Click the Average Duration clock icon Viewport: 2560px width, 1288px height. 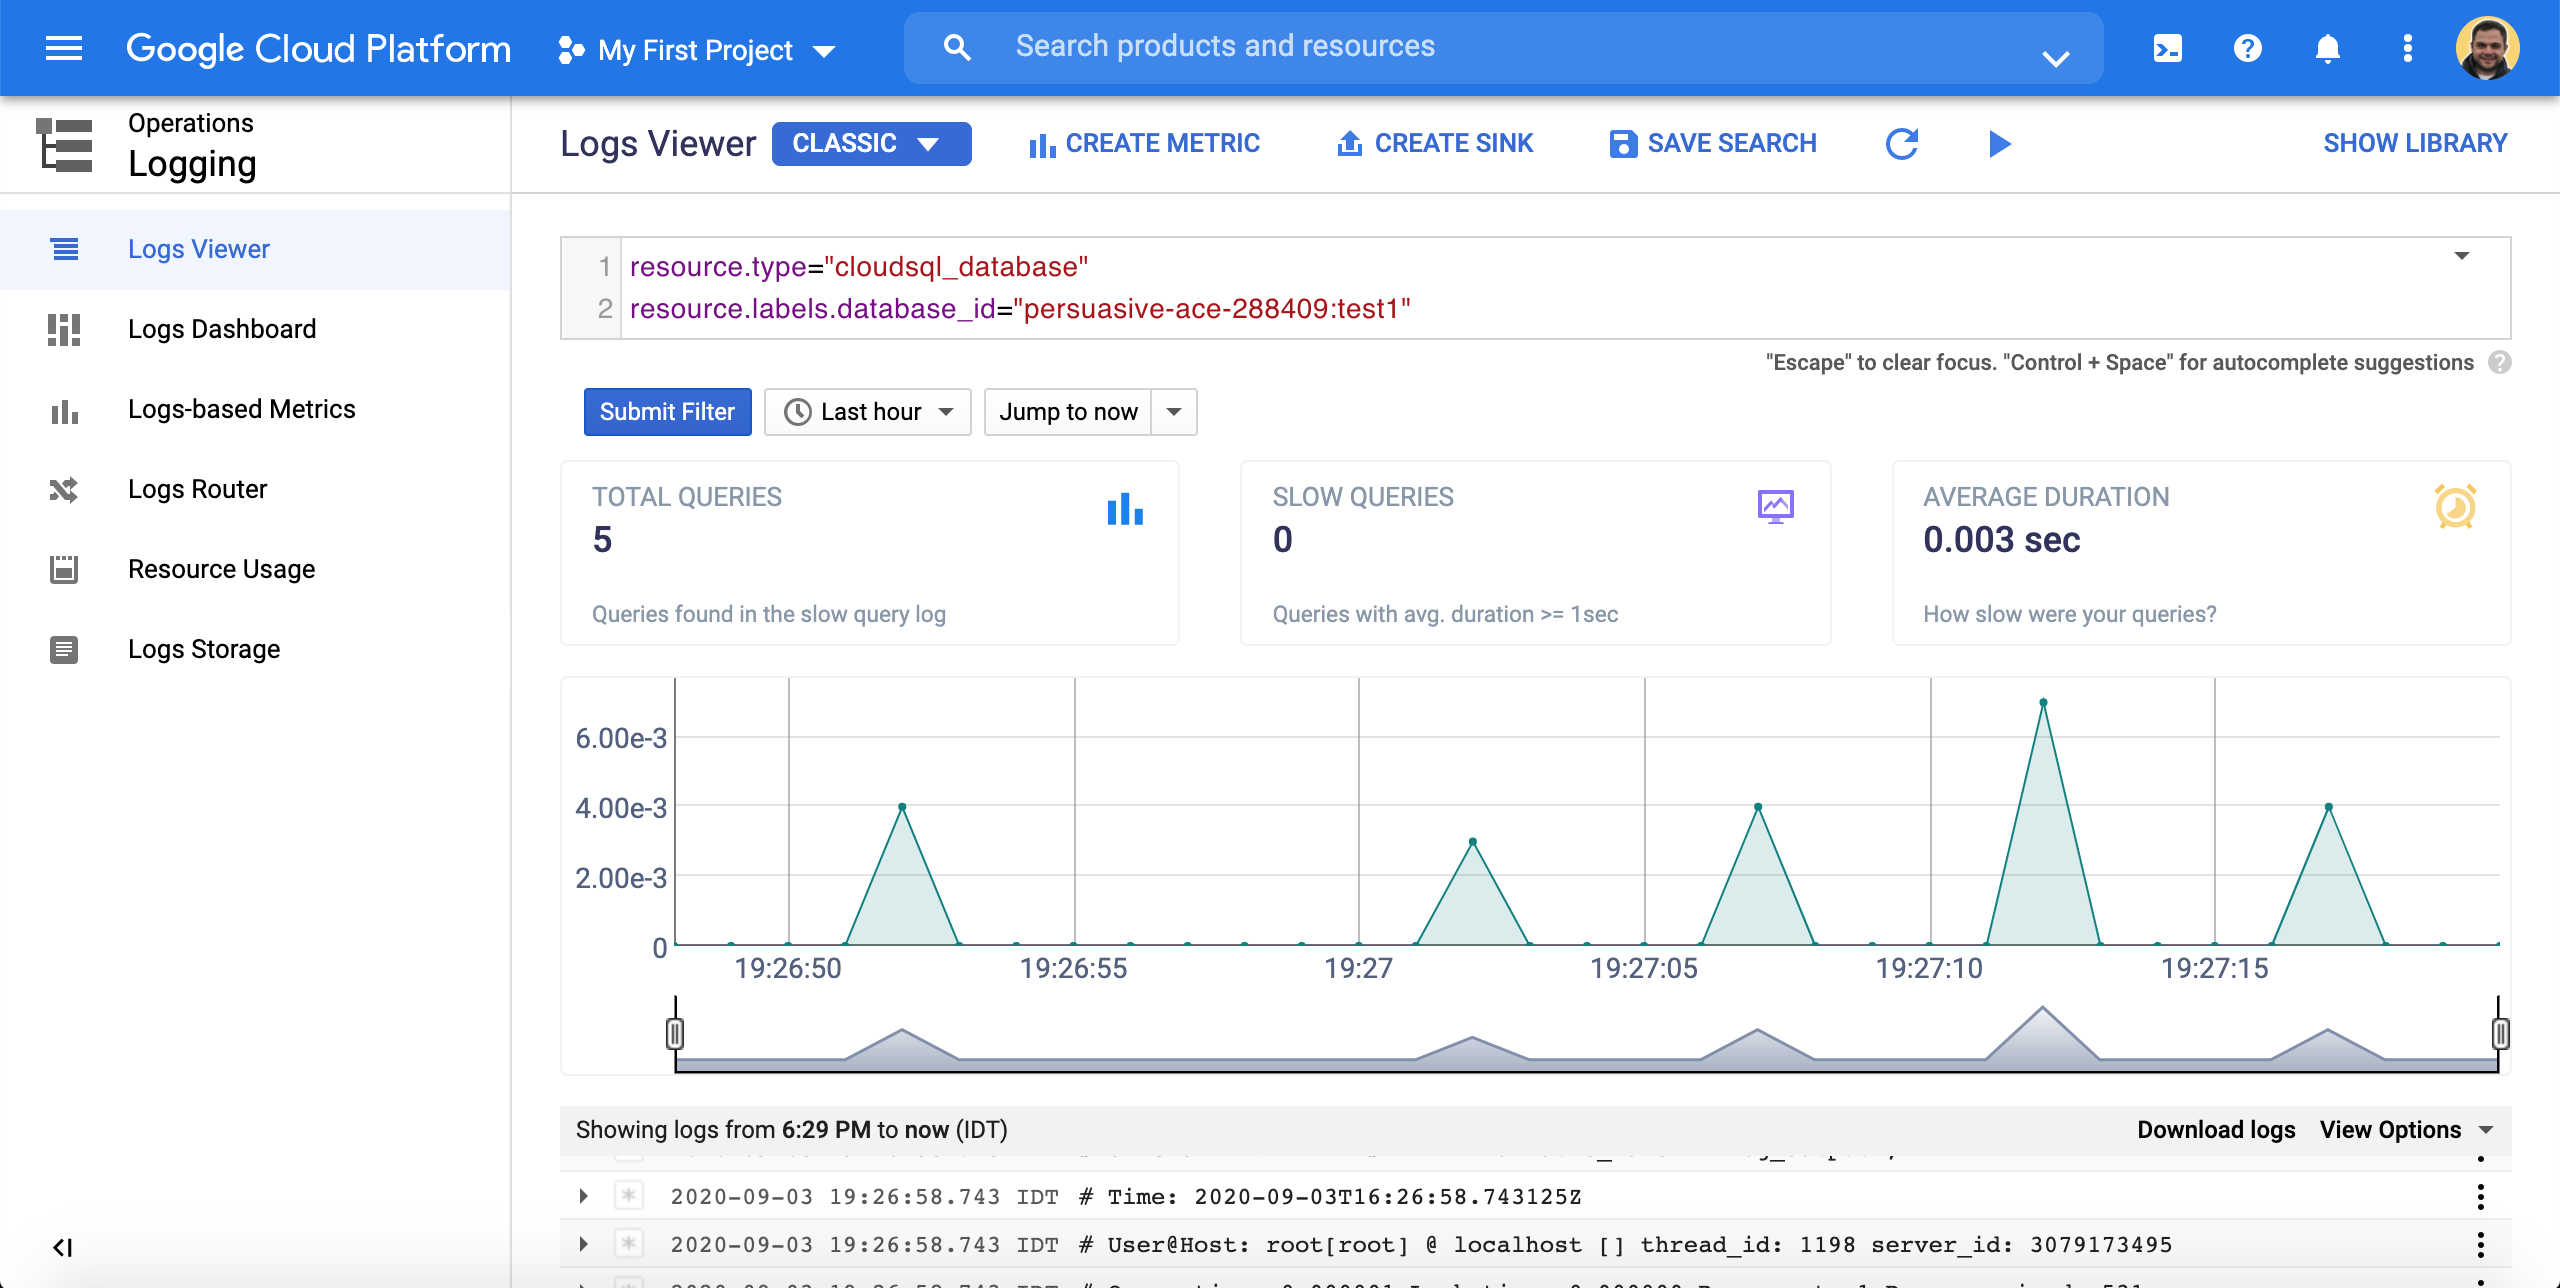point(2456,507)
